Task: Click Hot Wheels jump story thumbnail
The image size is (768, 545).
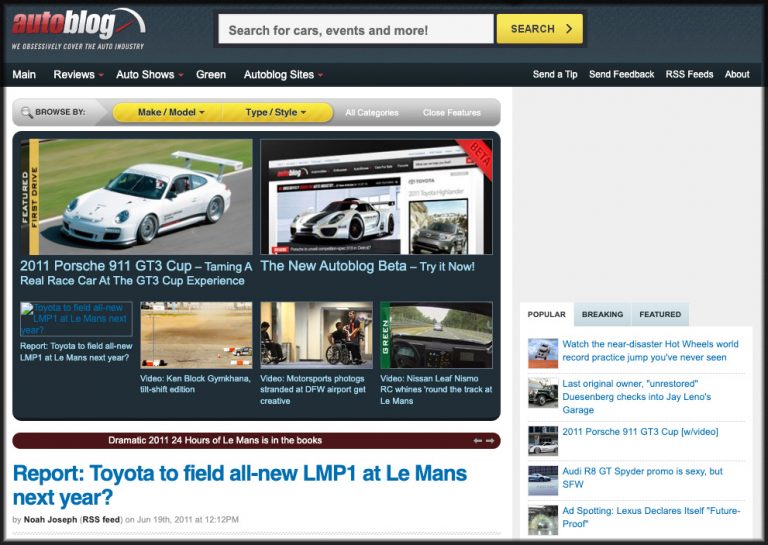Action: pyautogui.click(x=543, y=353)
